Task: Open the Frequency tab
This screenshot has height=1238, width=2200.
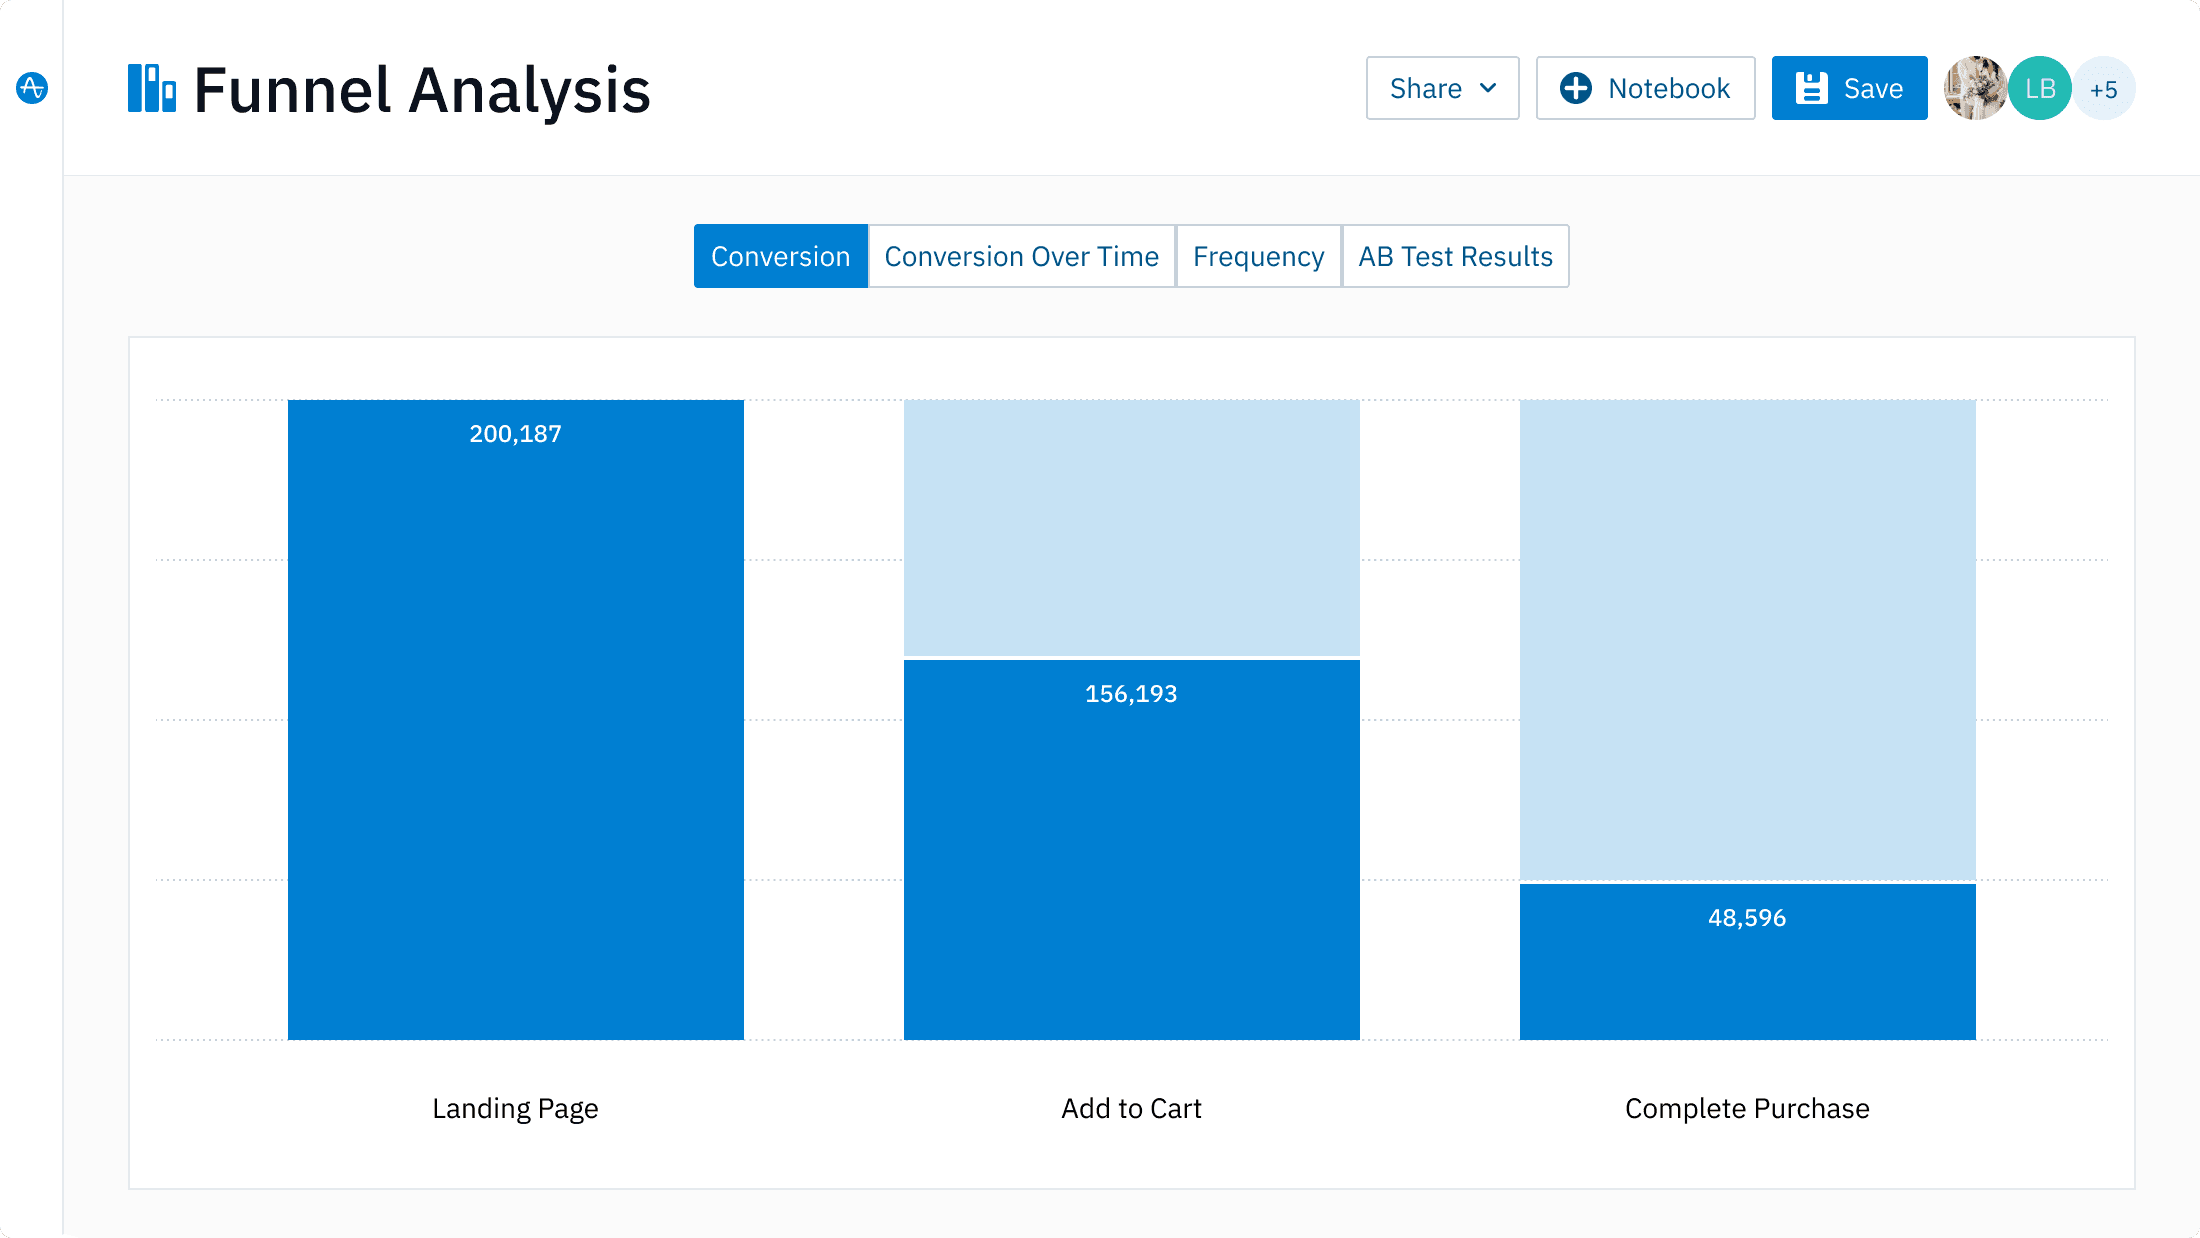Action: pyautogui.click(x=1258, y=256)
